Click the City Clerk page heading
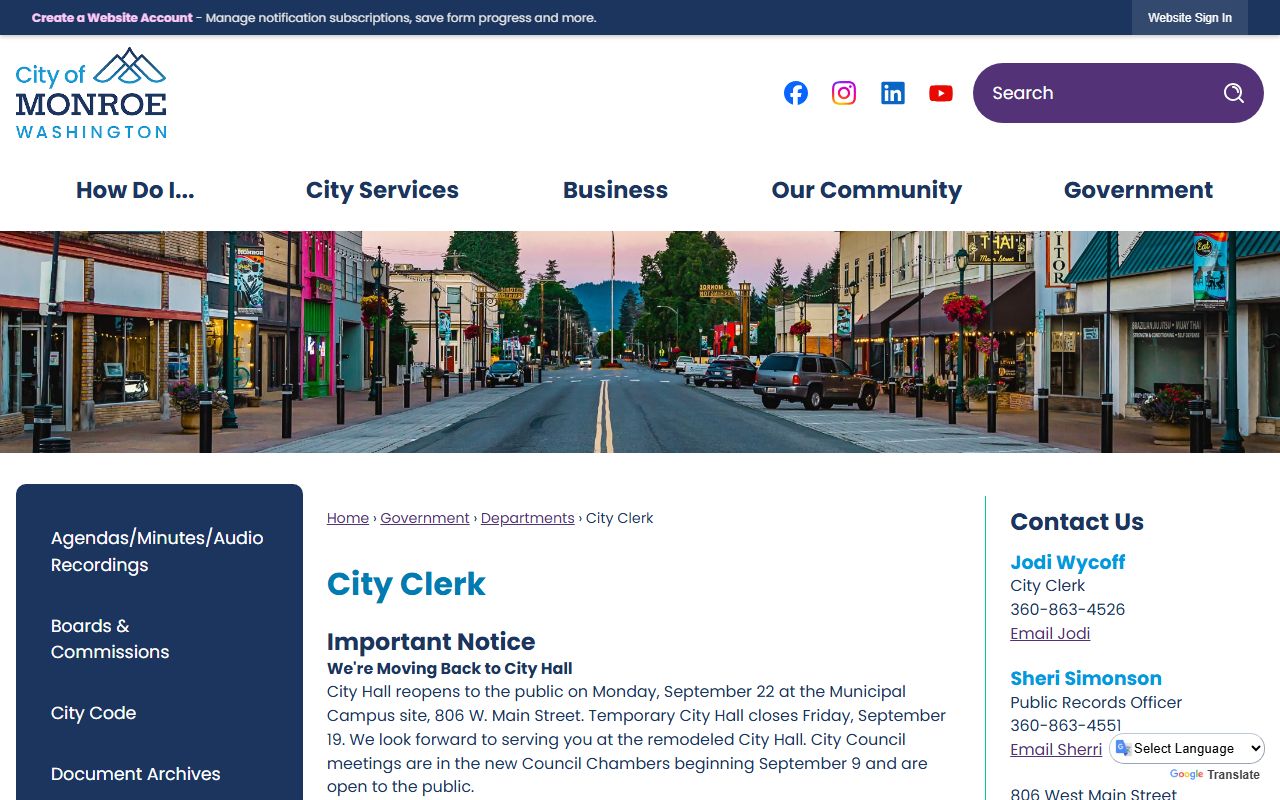Image resolution: width=1280 pixels, height=800 pixels. (406, 584)
